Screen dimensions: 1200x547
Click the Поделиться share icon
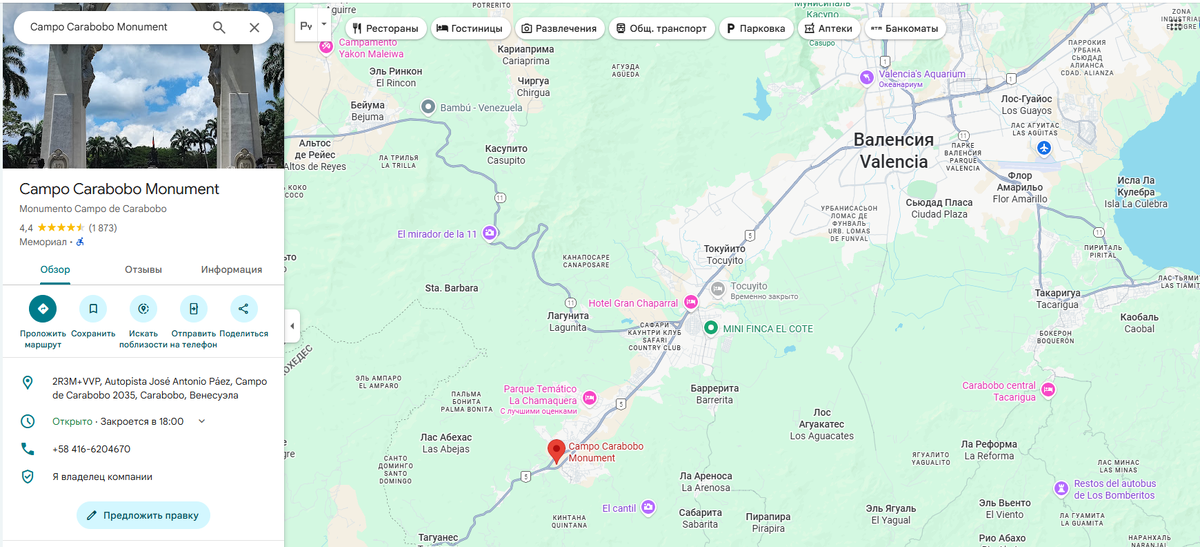tap(244, 309)
